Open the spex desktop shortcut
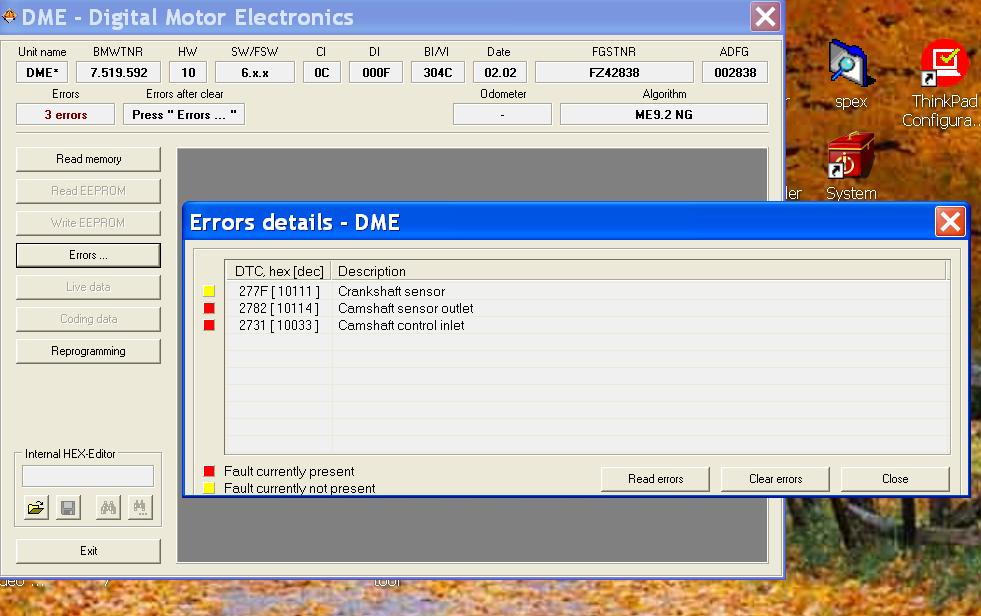Viewport: 981px width, 616px height. pyautogui.click(x=850, y=74)
